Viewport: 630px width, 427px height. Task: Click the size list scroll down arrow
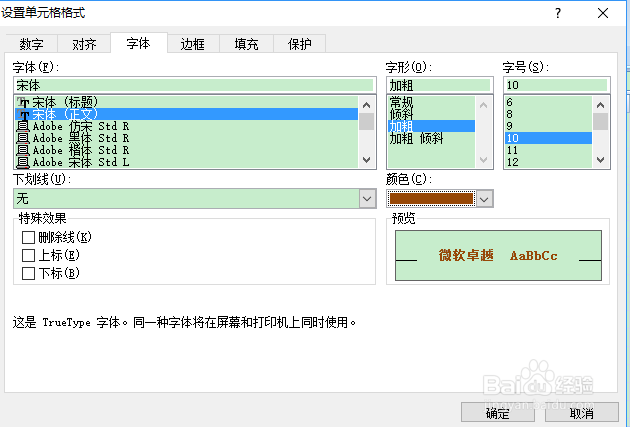[x=601, y=160]
